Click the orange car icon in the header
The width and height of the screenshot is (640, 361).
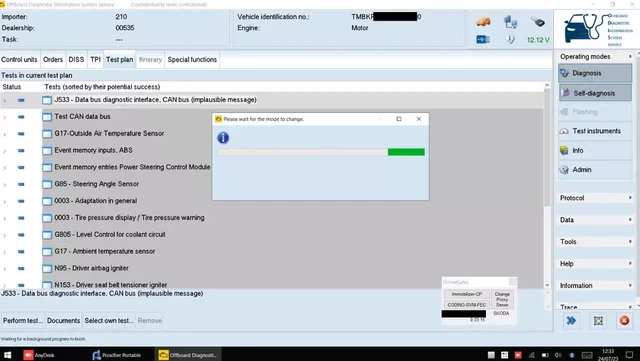[483, 22]
